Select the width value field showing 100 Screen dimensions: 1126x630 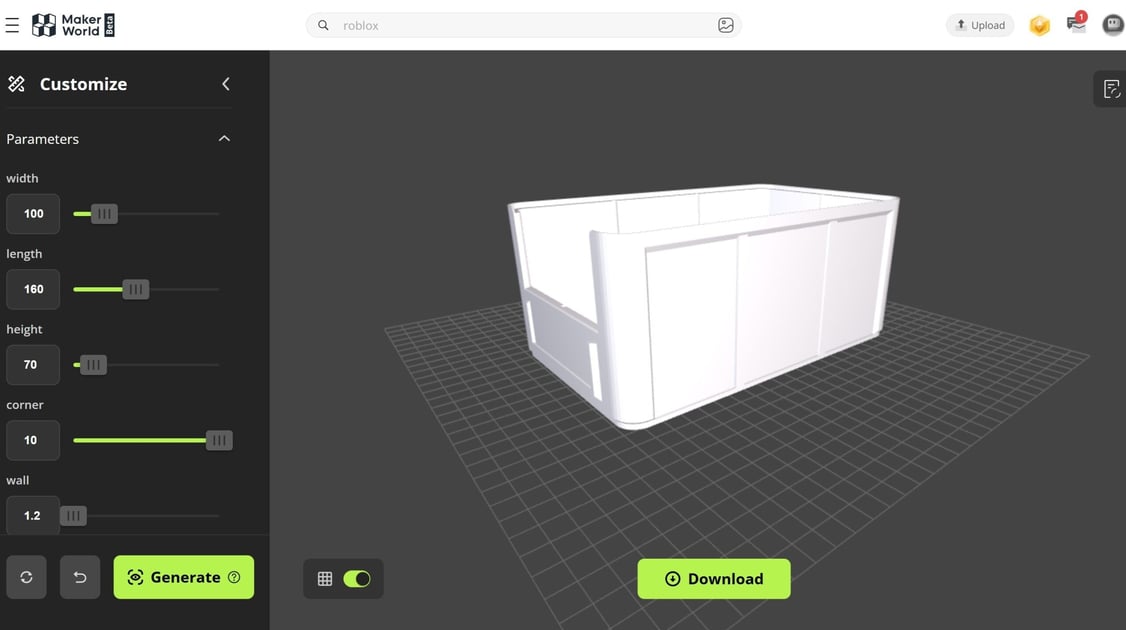[32, 213]
